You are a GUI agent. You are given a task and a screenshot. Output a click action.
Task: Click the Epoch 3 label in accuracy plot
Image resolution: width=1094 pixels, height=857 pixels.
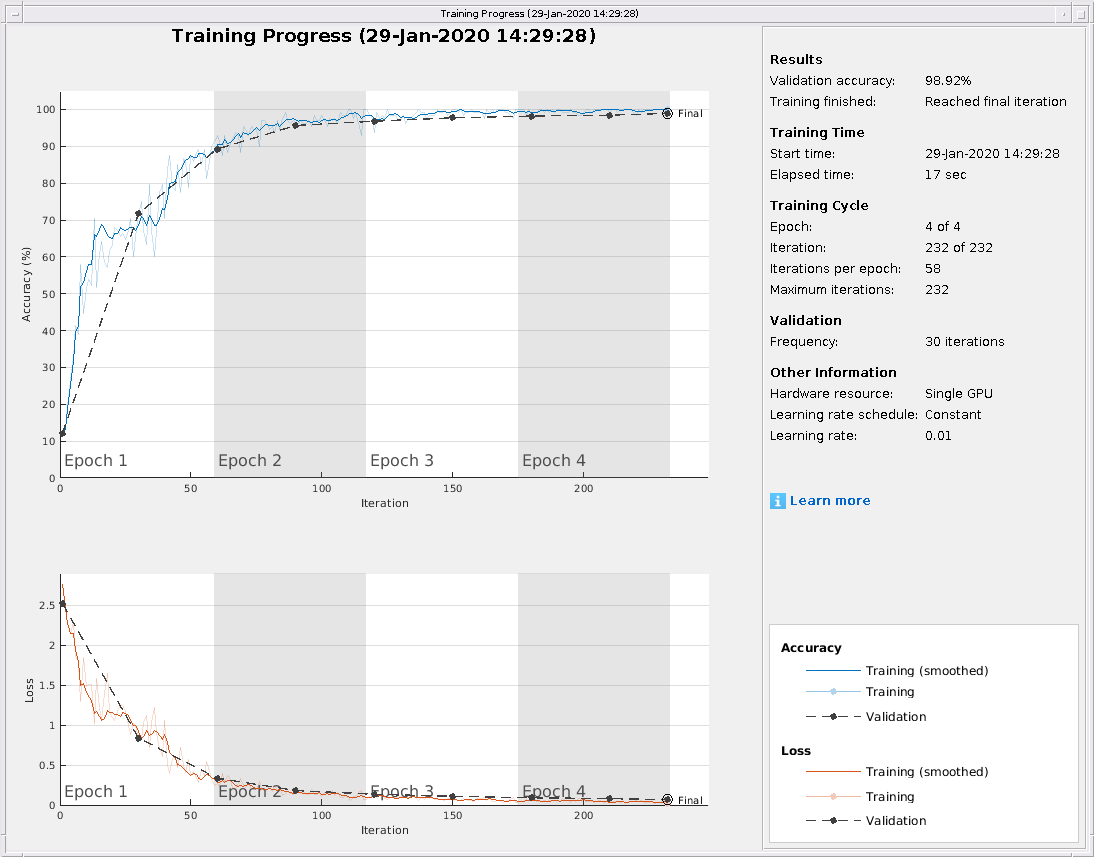click(402, 461)
